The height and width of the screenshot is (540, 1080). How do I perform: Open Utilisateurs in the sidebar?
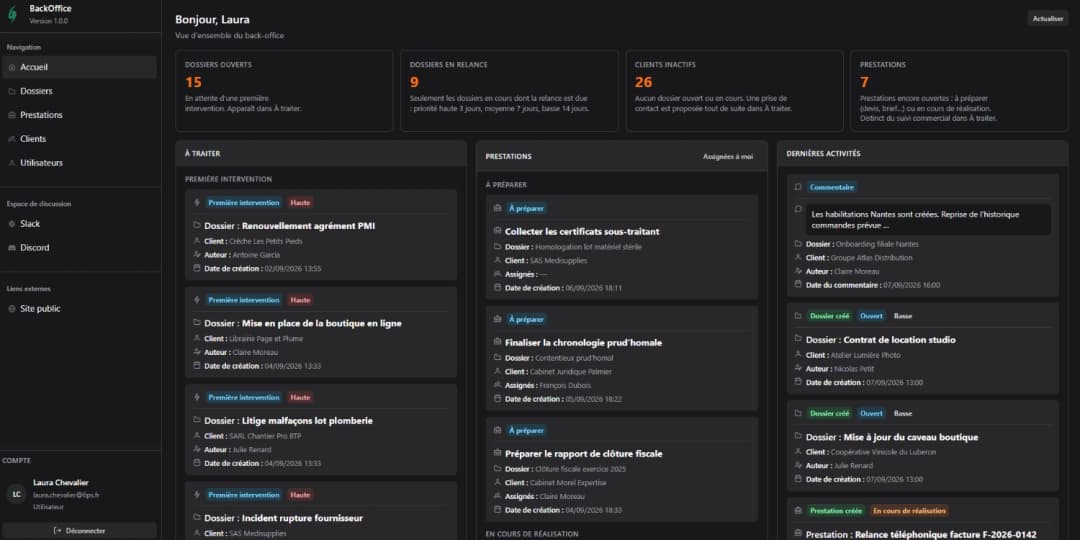click(x=79, y=163)
